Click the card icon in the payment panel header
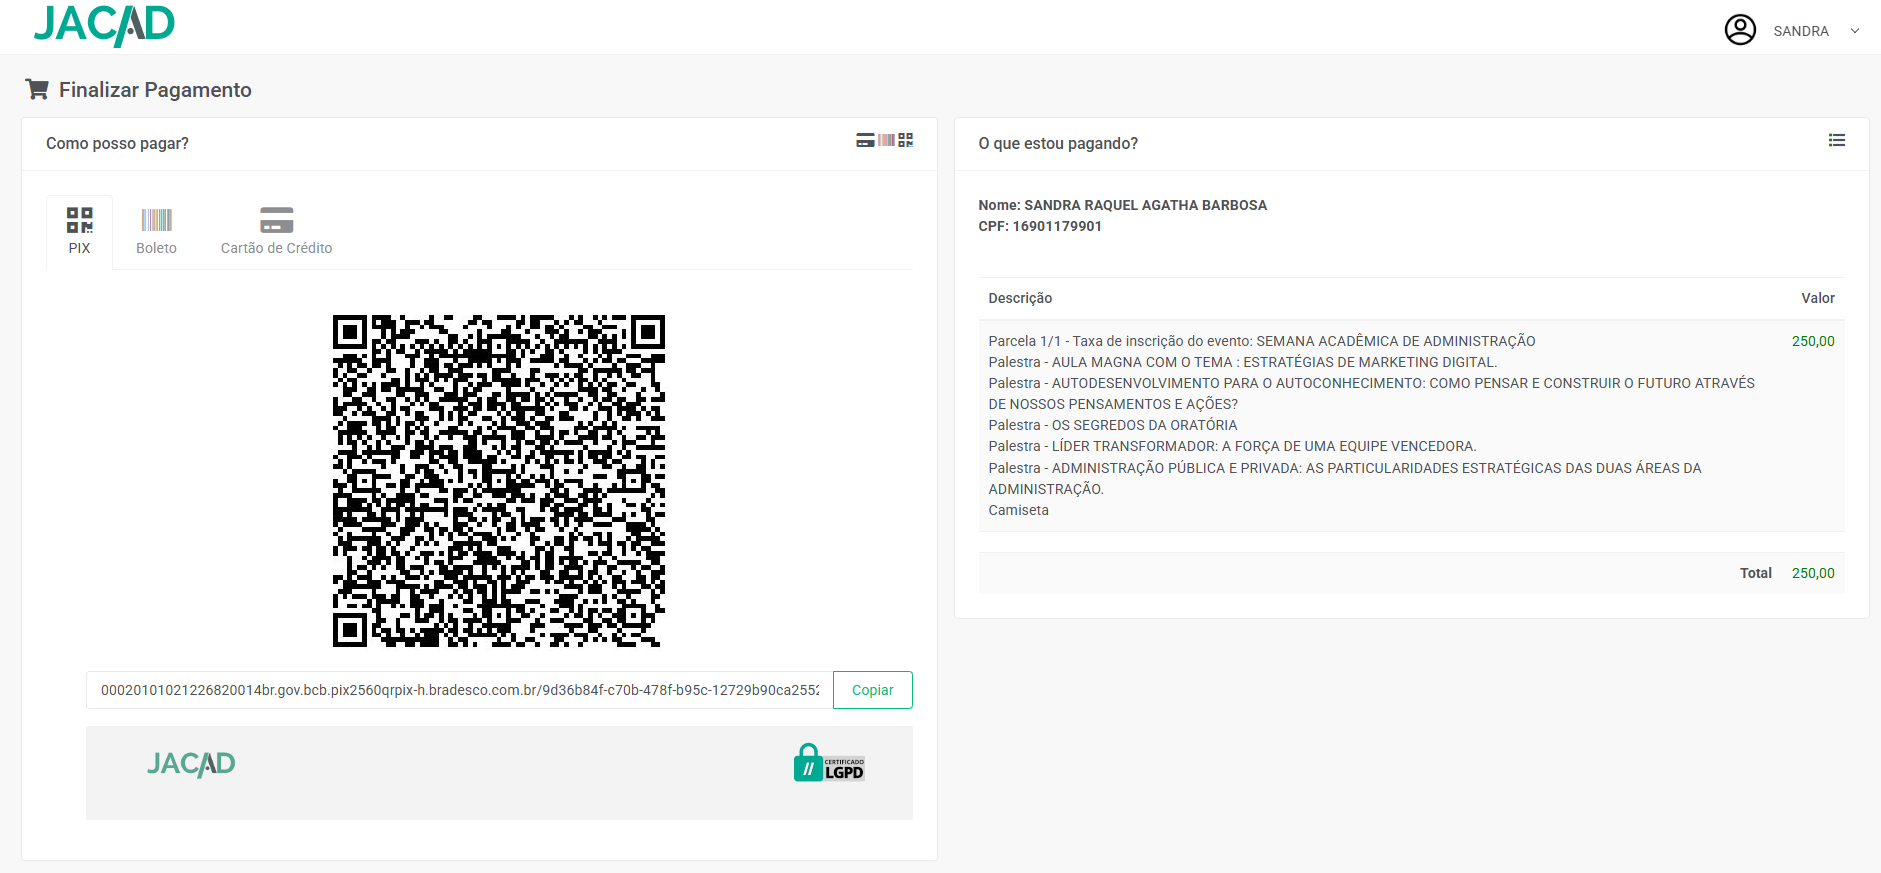 [x=865, y=140]
